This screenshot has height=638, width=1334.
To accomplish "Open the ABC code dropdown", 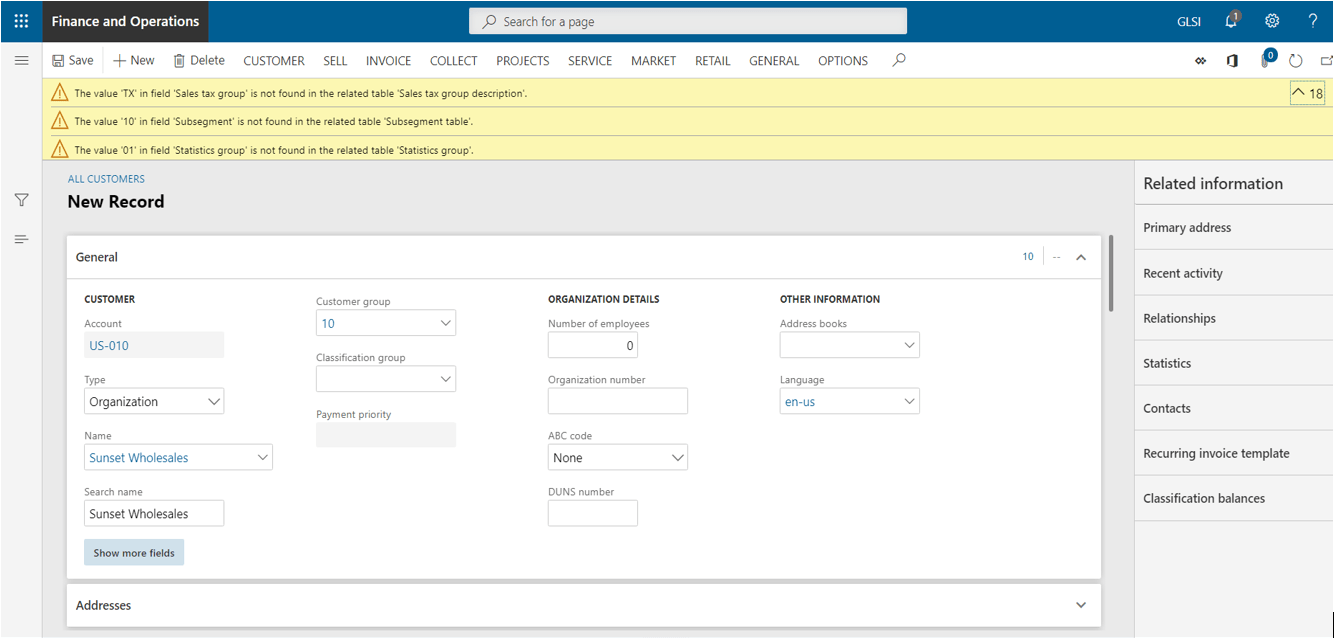I will (677, 458).
